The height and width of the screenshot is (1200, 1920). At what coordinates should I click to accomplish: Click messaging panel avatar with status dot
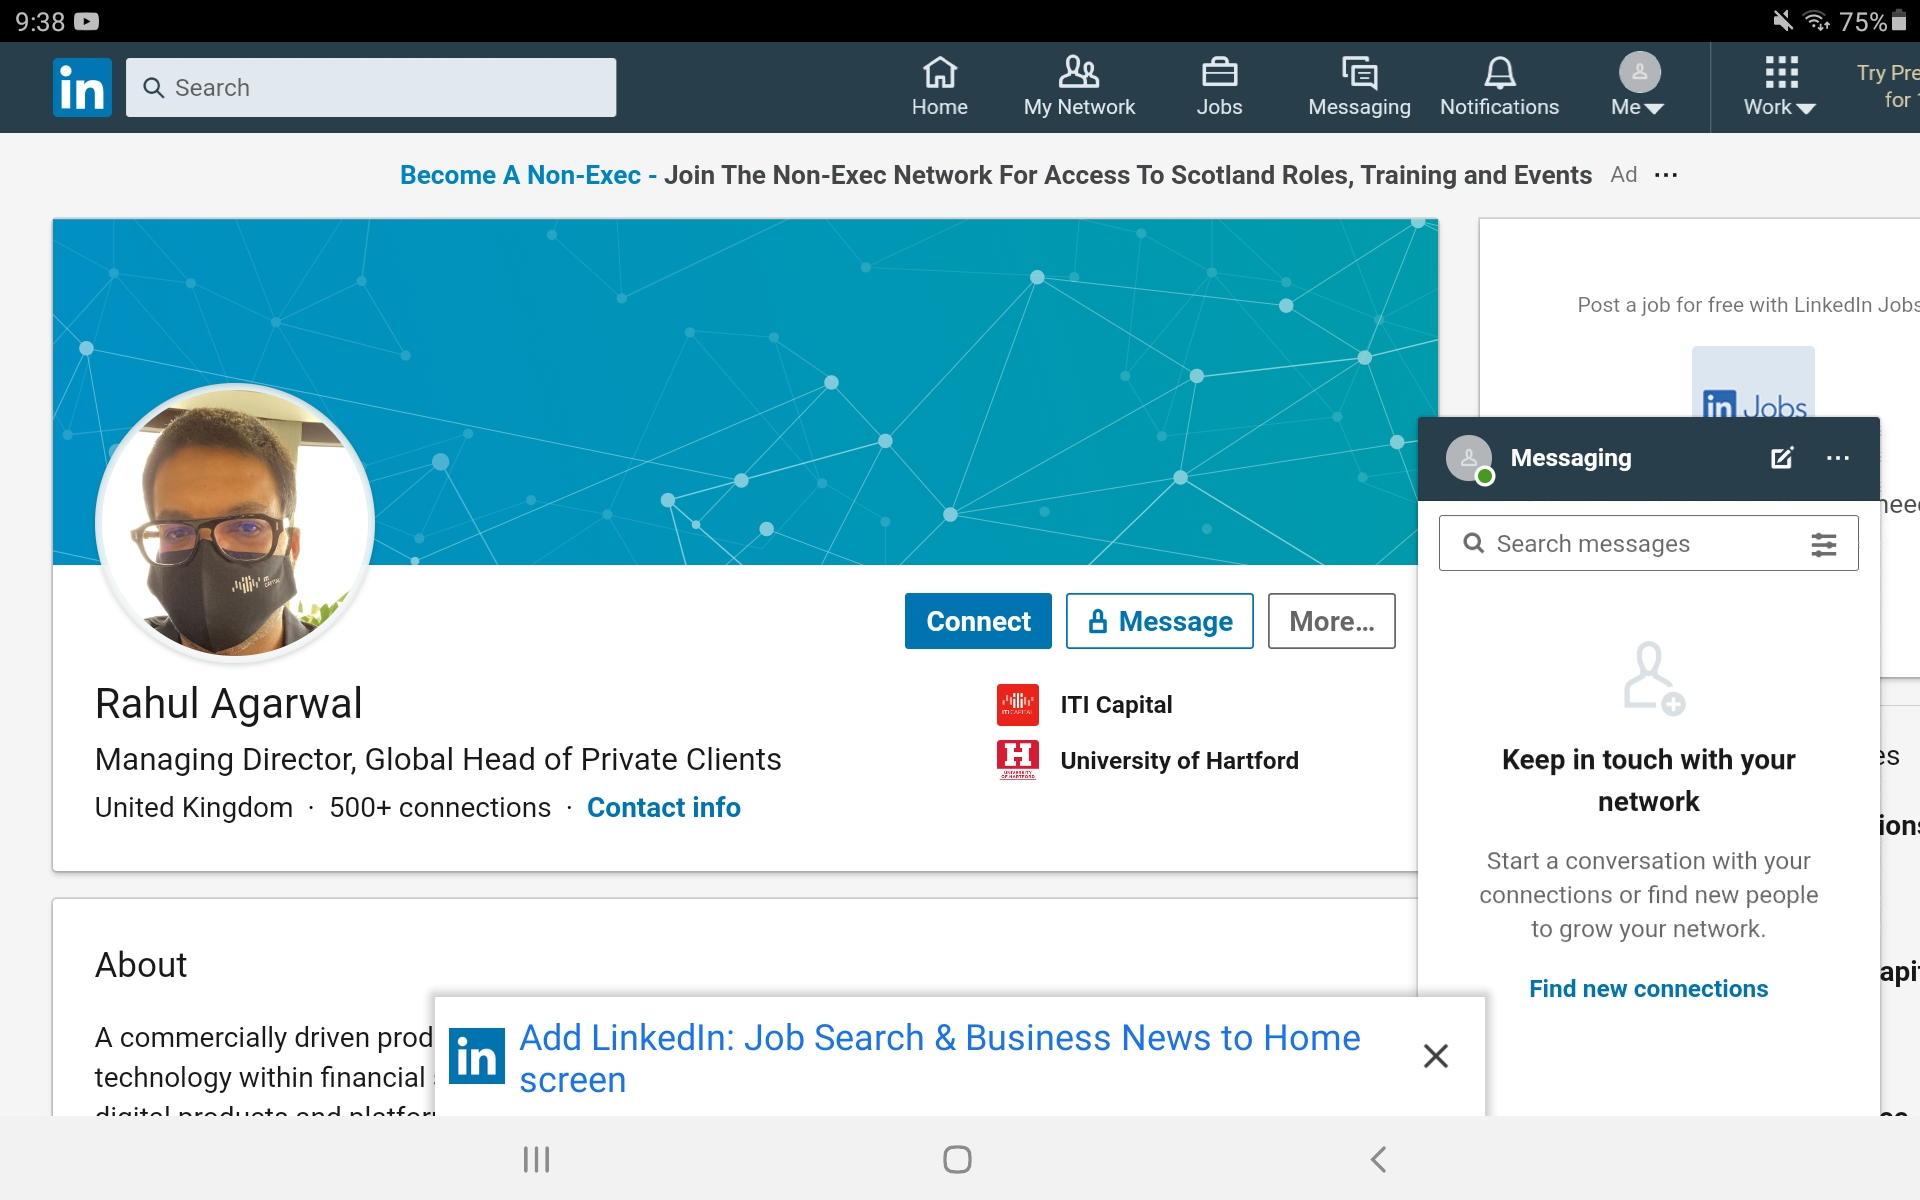(x=1469, y=459)
